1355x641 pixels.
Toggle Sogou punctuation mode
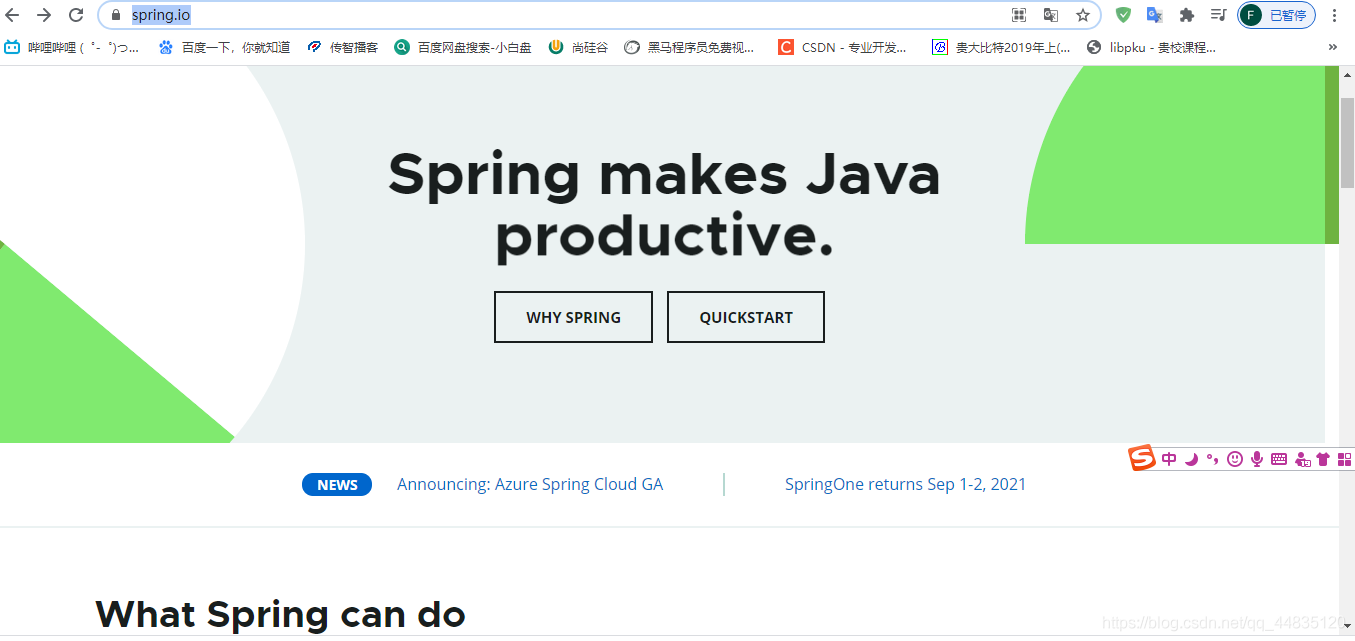[x=1212, y=460]
